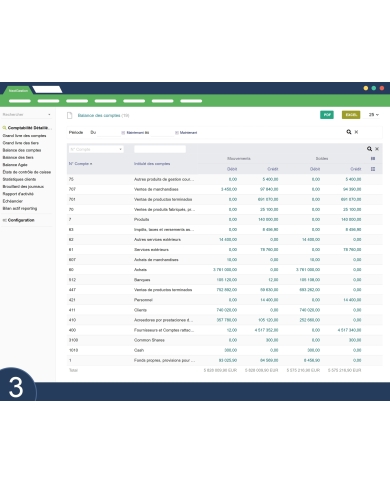Open Balance des tiers in the sidebar
The height and width of the screenshot is (484, 390).
(x=18, y=157)
